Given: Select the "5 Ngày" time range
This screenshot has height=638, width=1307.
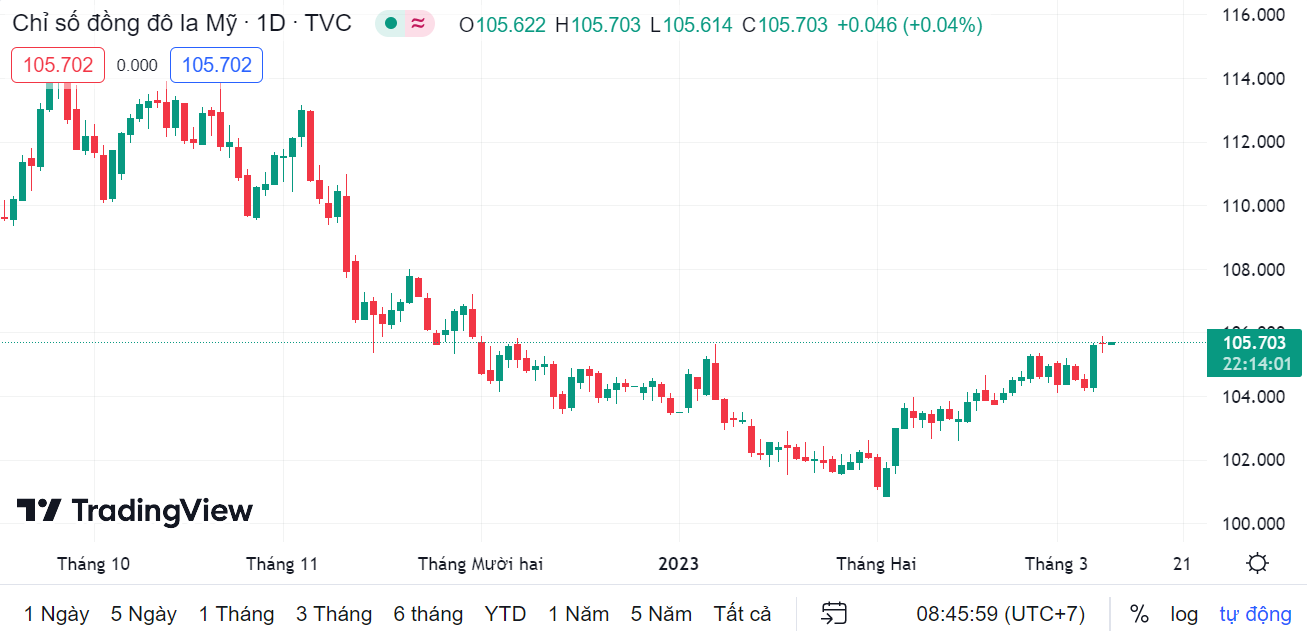Looking at the screenshot, I should click(x=143, y=613).
